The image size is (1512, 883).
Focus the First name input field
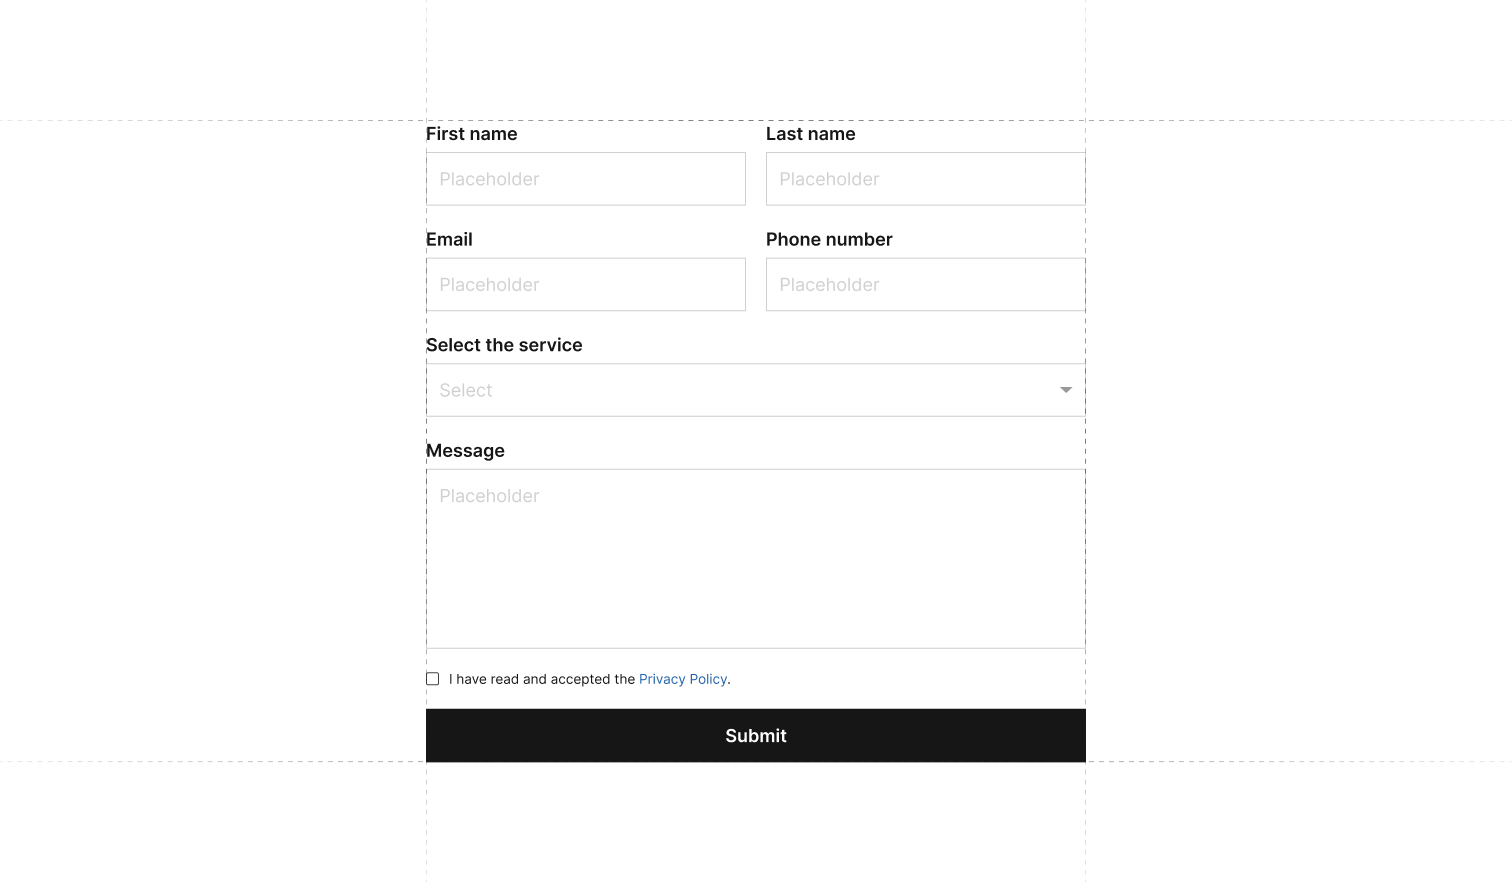[586, 179]
